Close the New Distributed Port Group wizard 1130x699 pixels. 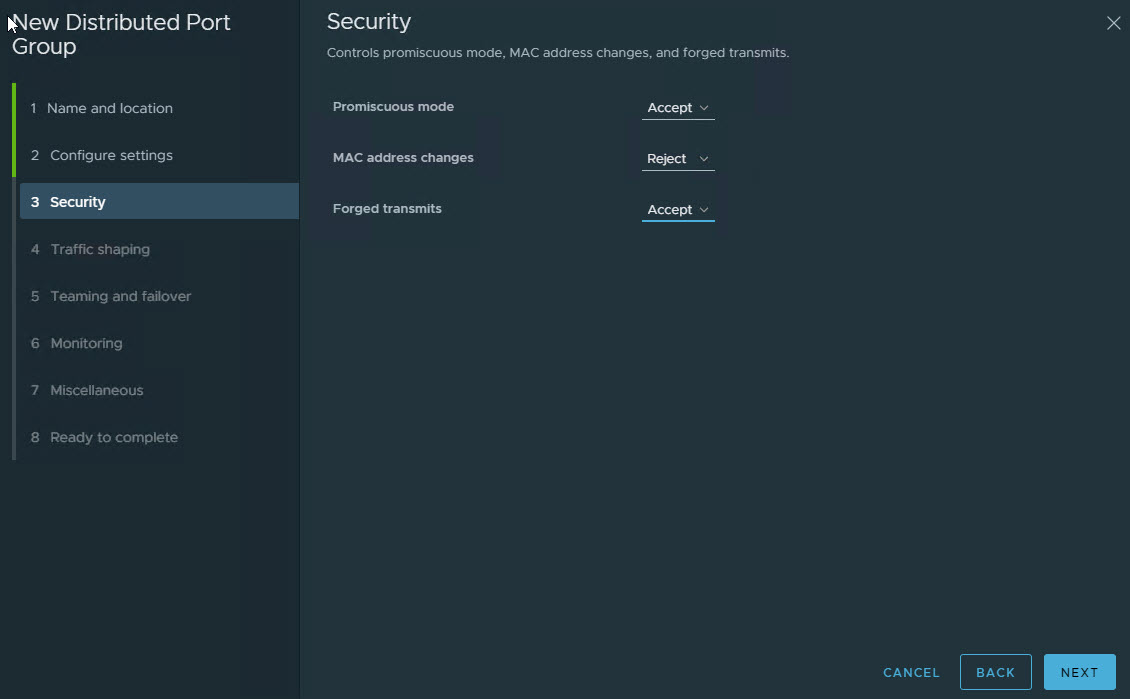coord(1113,23)
